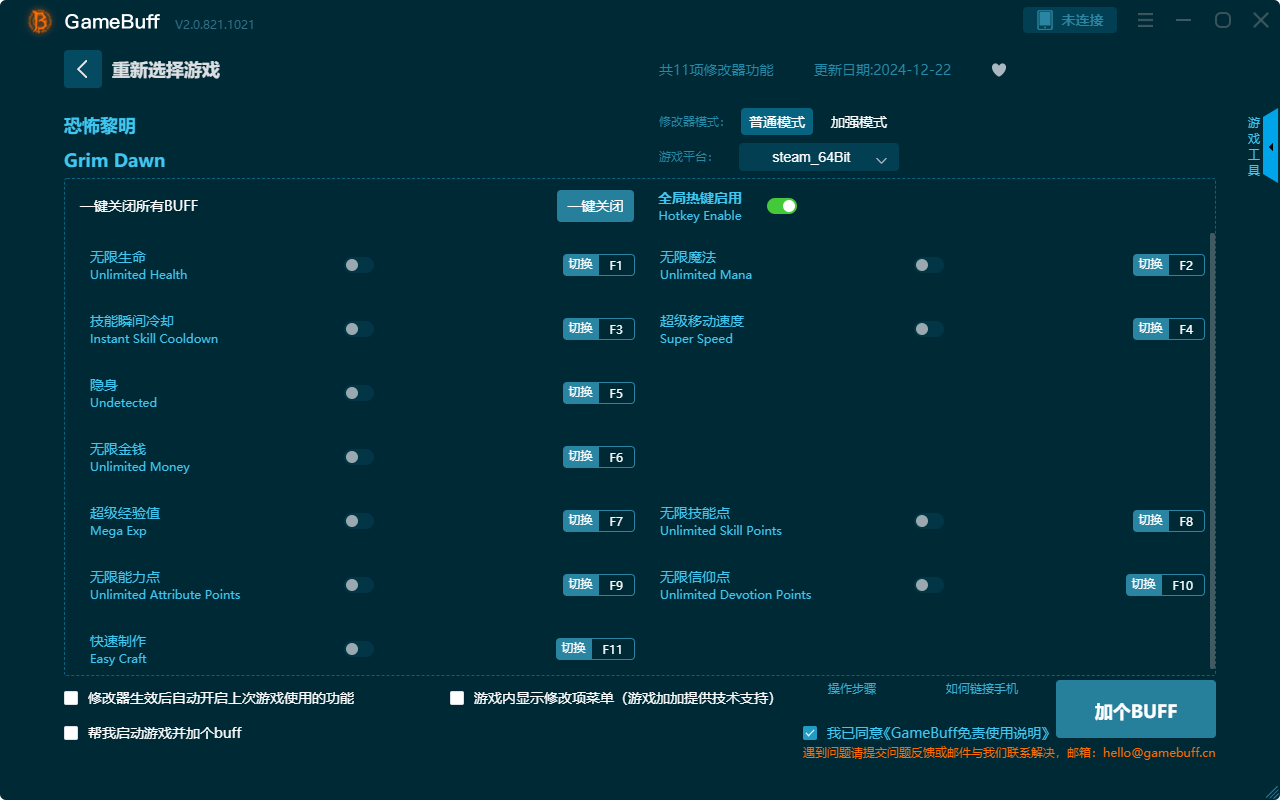Open the steam_64Bit platform dropdown
The image size is (1280, 800).
(x=818, y=157)
